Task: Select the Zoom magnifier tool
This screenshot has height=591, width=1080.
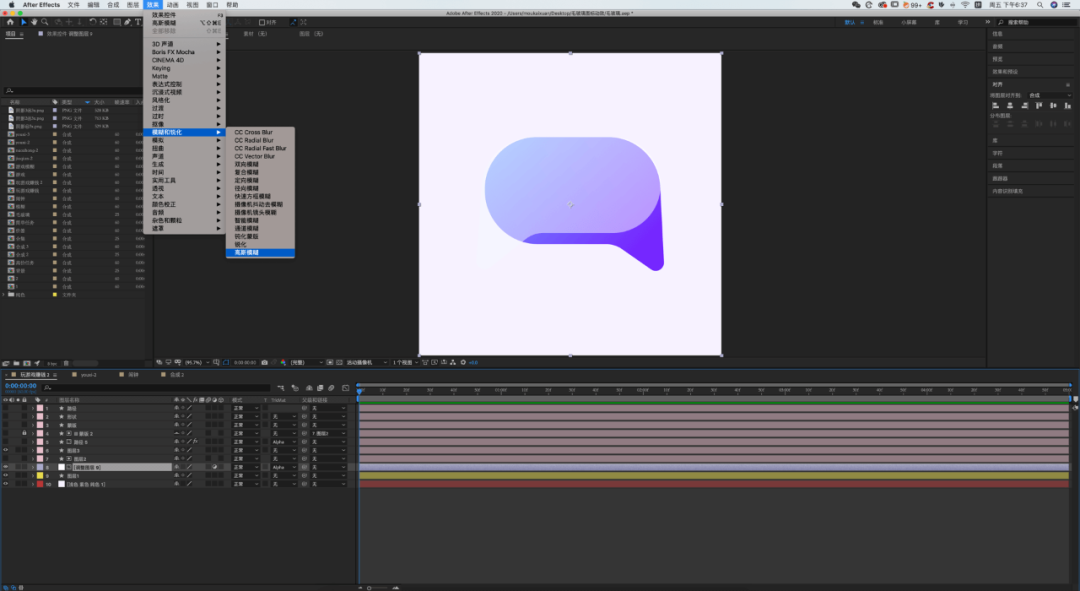Action: [x=45, y=22]
